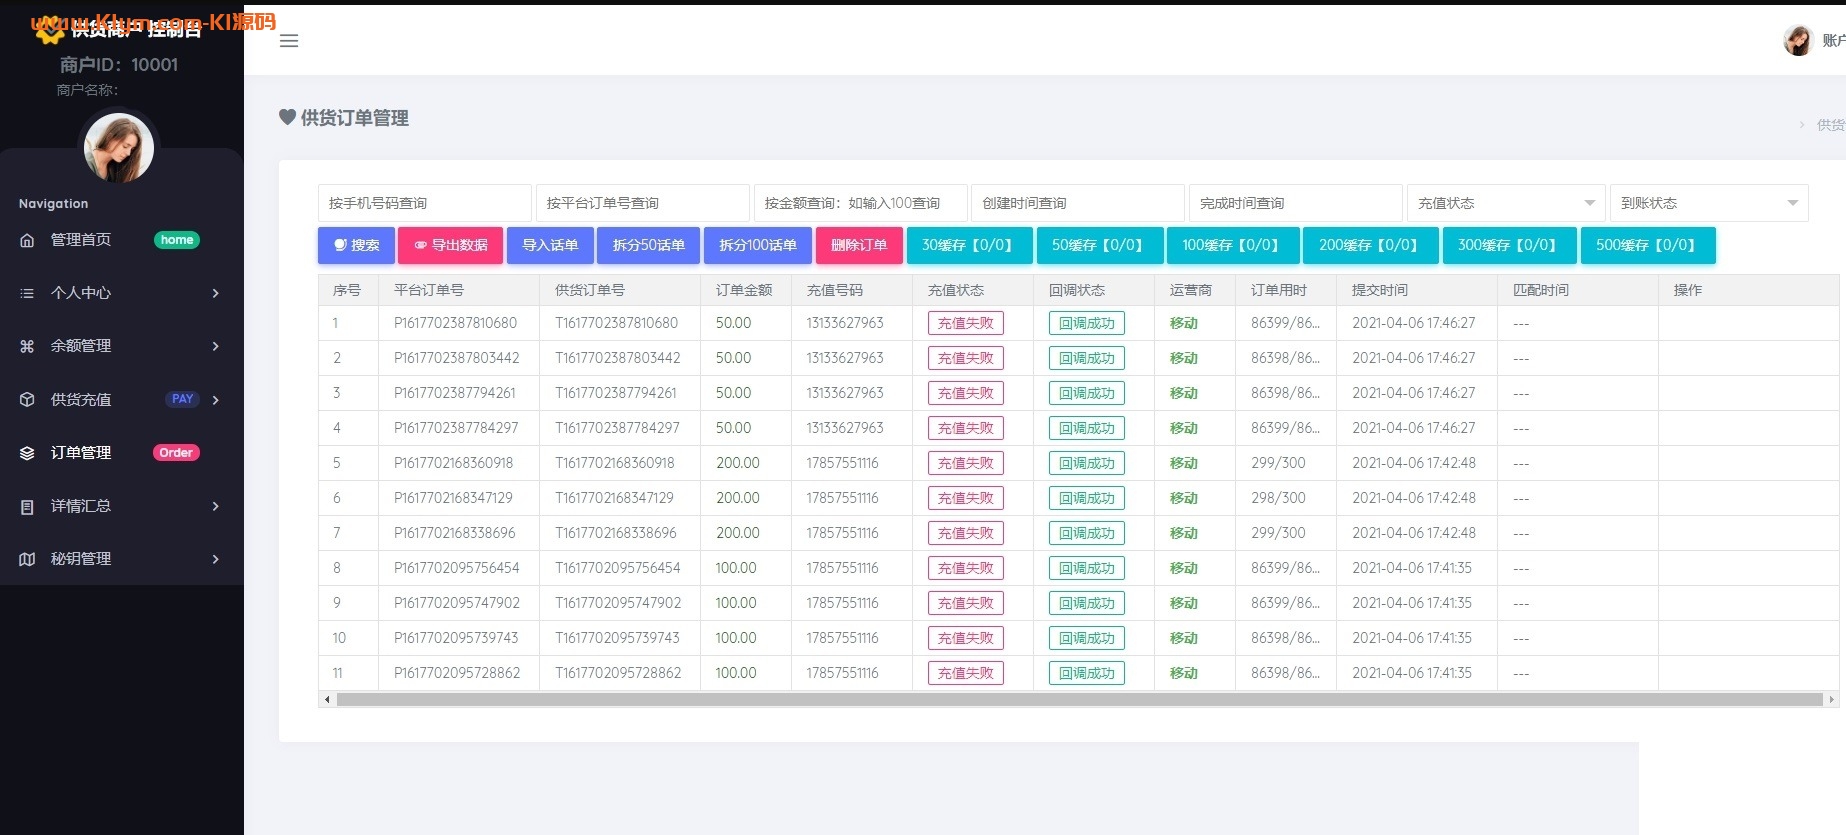Screen dimensions: 1846x835
Task: Open the account avatar in top right
Action: [1797, 41]
